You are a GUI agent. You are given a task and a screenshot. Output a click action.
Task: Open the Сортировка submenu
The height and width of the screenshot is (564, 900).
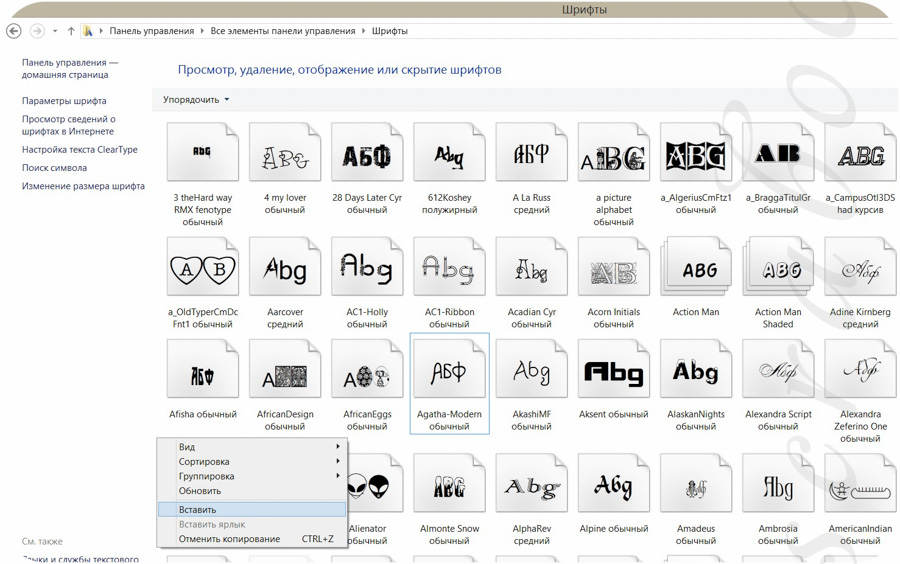(252, 461)
